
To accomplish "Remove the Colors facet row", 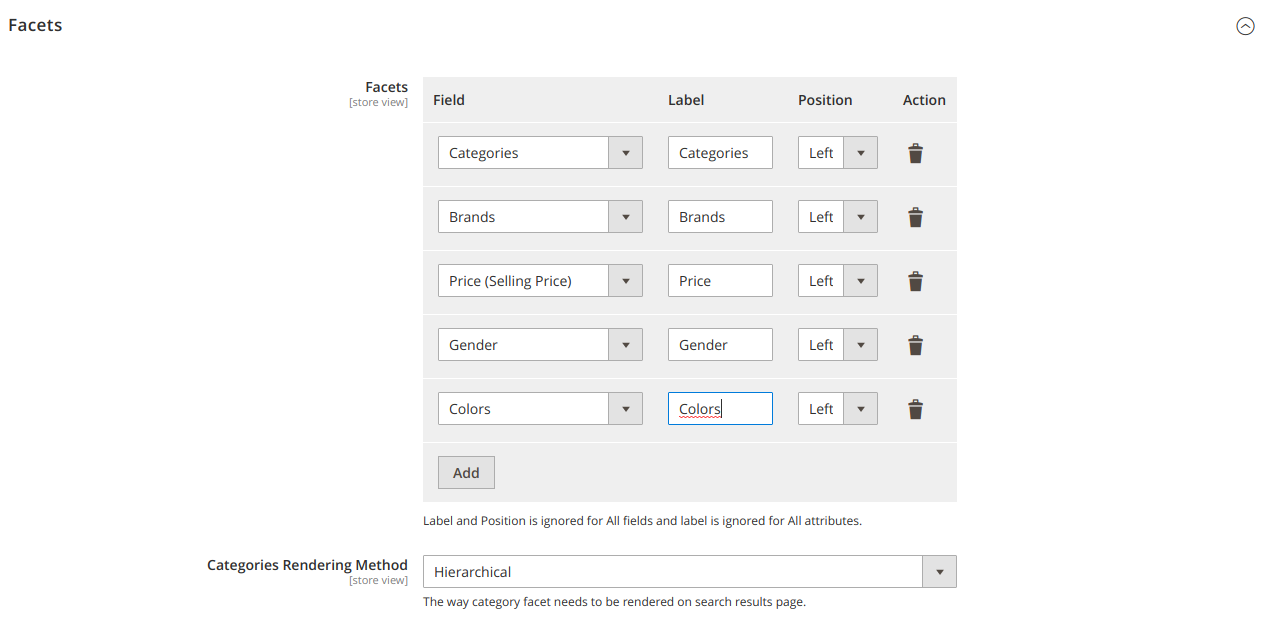I will 915,408.
